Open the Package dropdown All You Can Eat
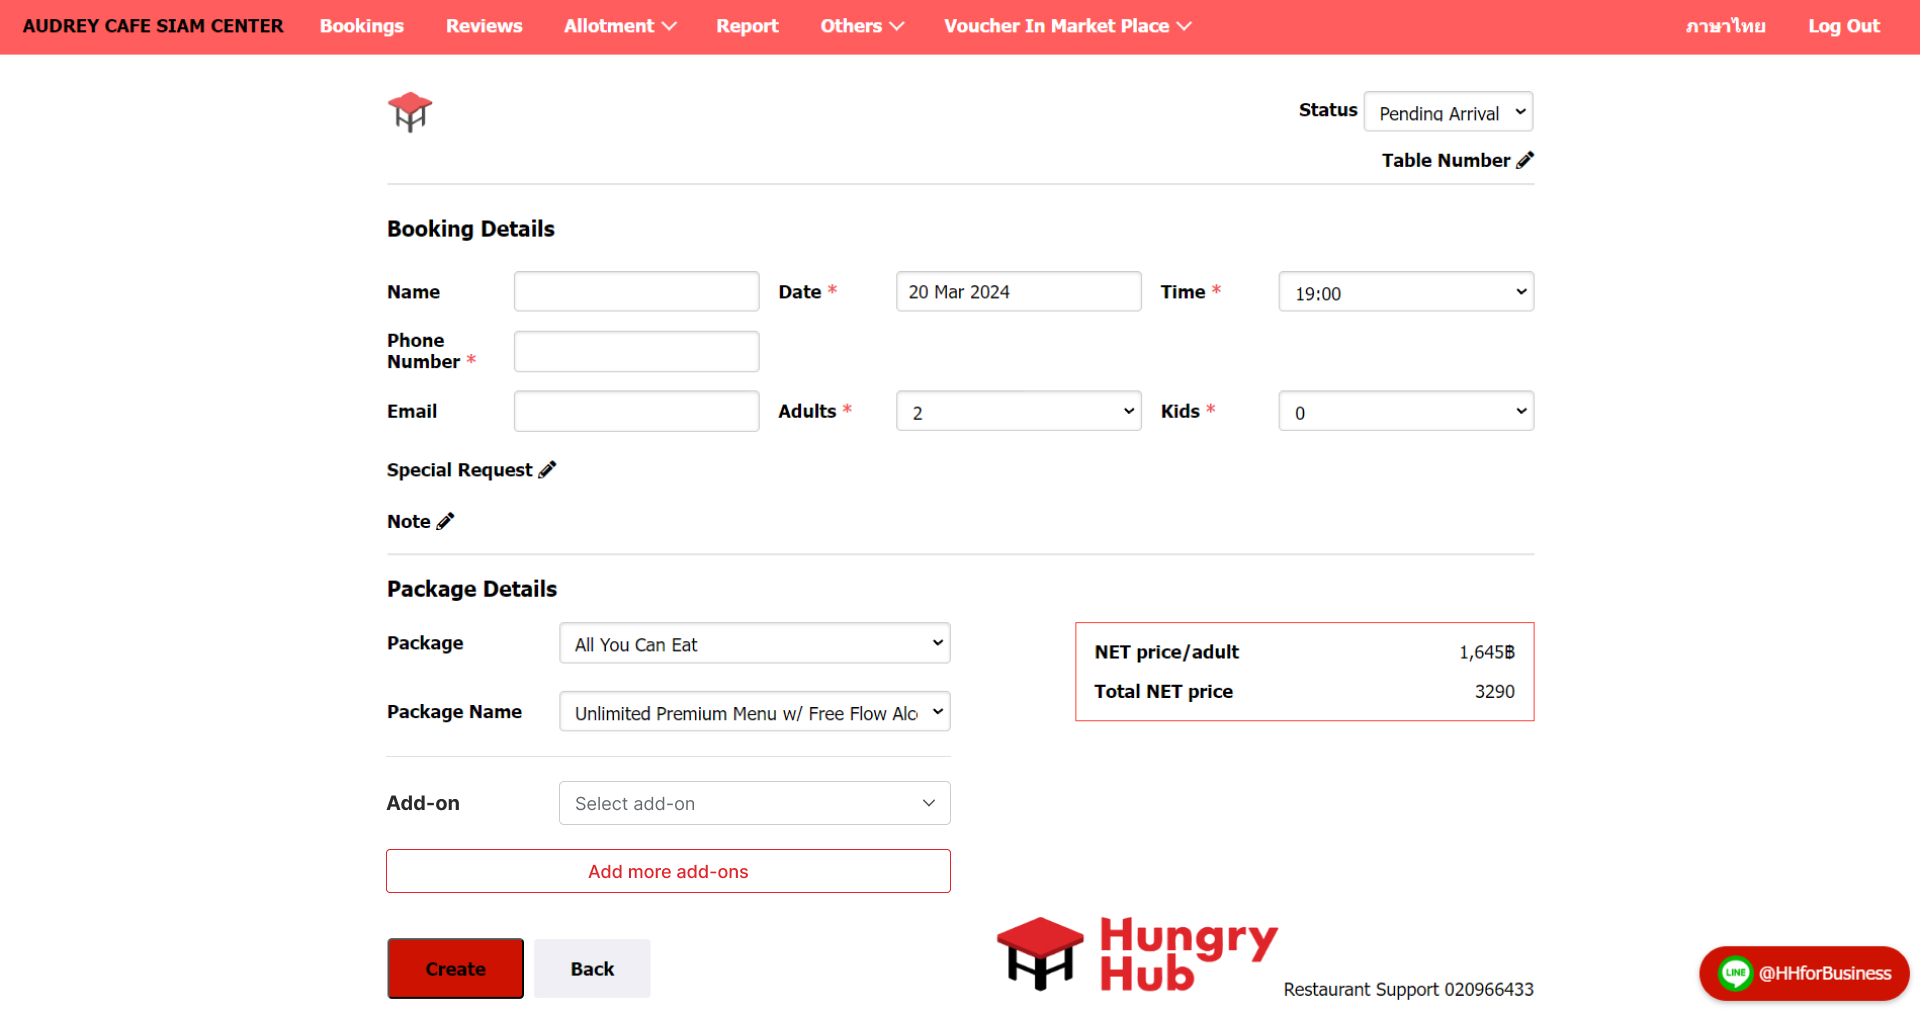 pyautogui.click(x=754, y=643)
